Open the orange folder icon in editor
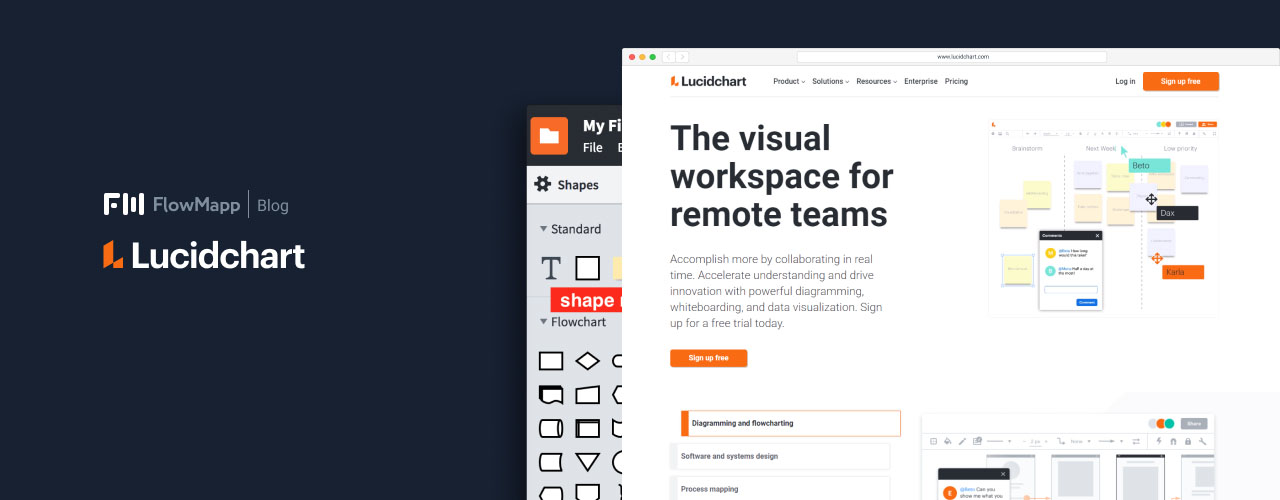1280x500 pixels. click(x=549, y=135)
